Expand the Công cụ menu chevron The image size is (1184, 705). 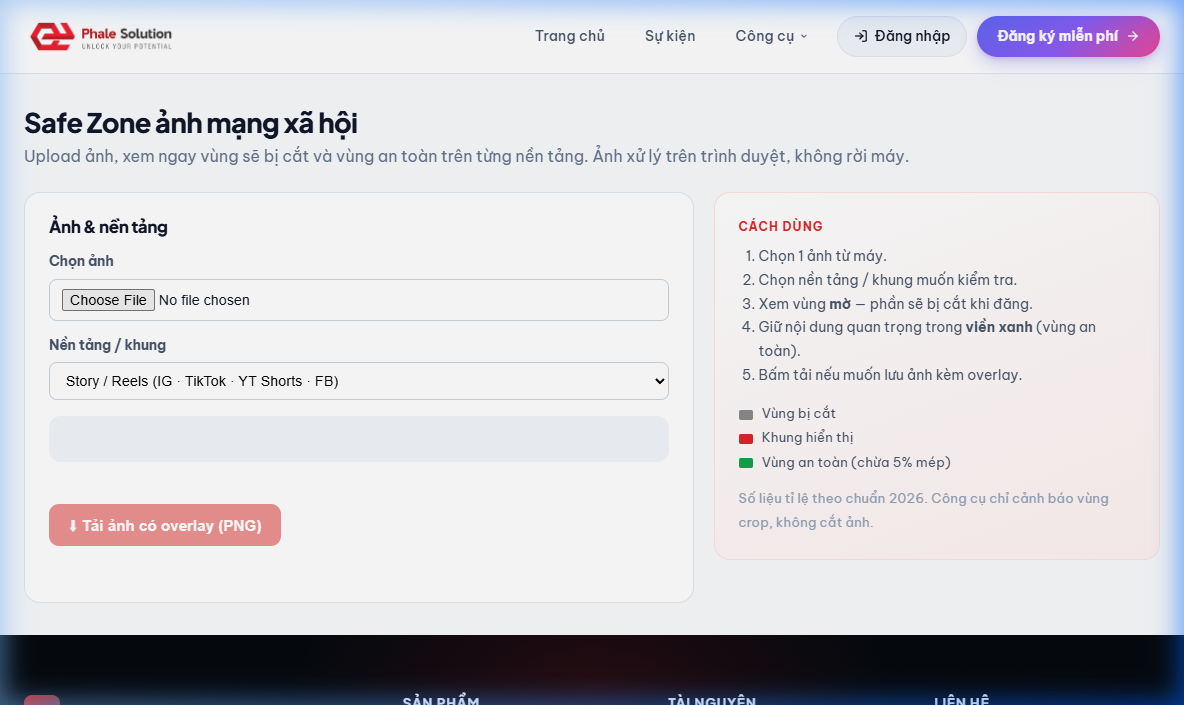803,36
